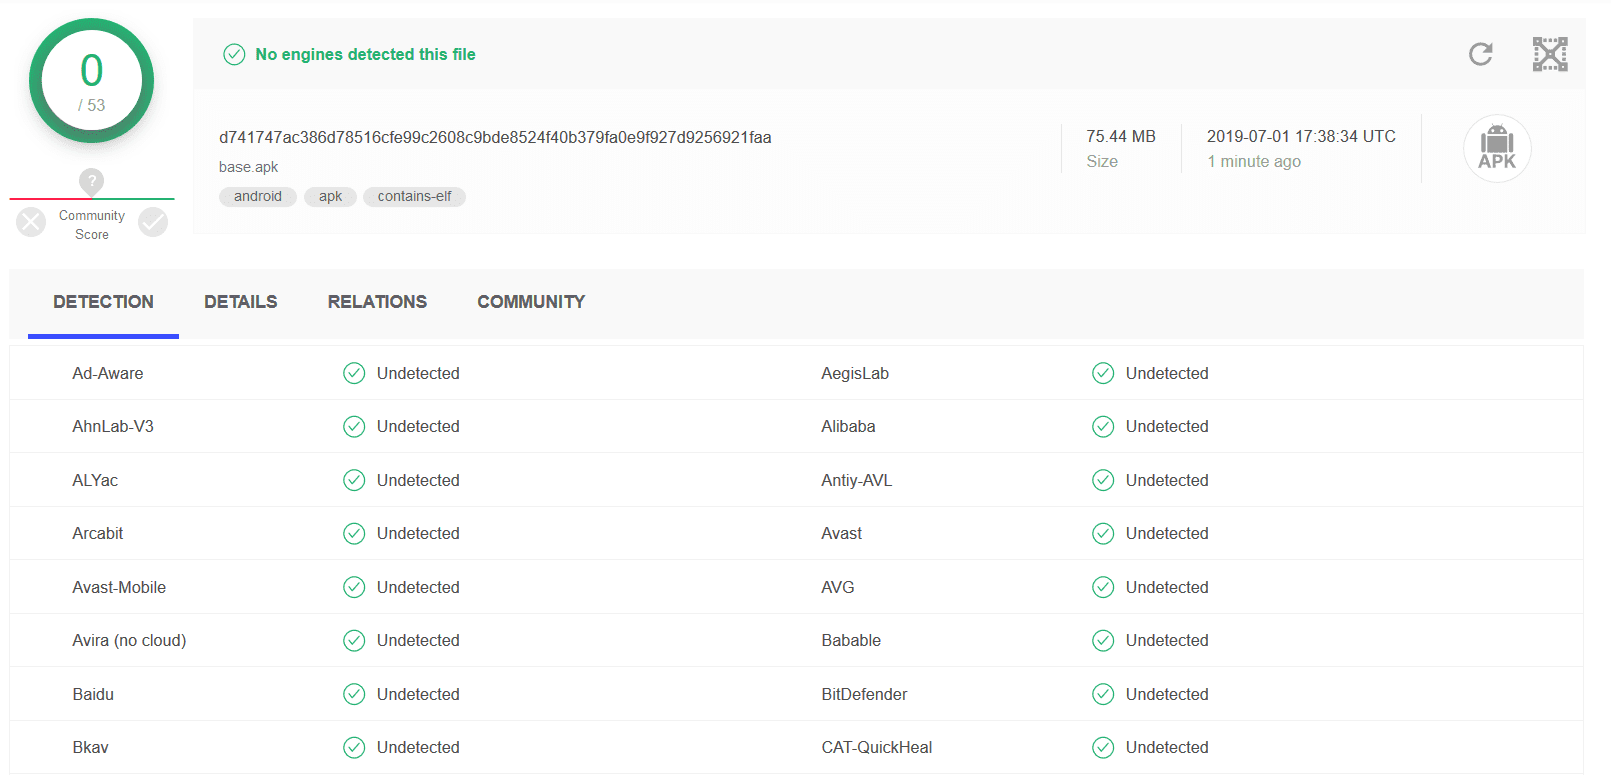Click the 'contains-elf' tag

(x=414, y=197)
